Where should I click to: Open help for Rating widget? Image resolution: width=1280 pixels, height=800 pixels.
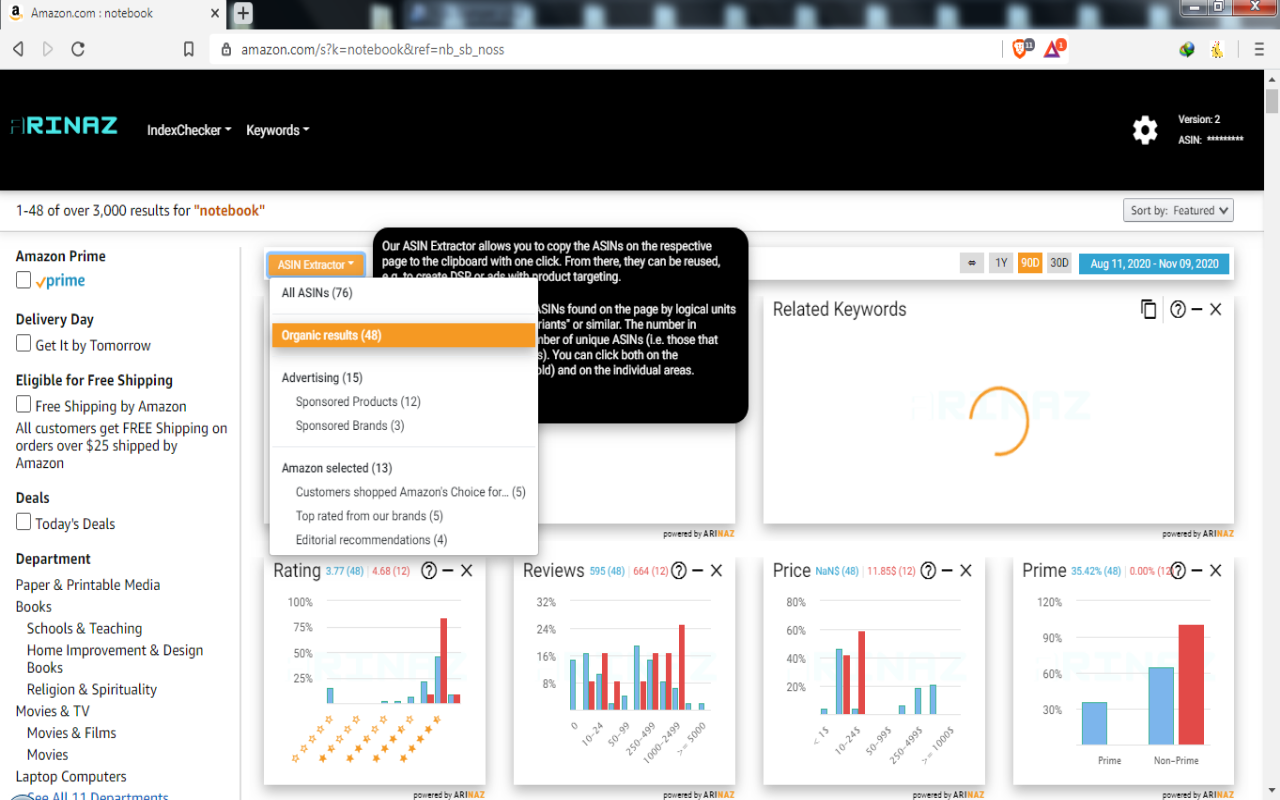click(429, 570)
